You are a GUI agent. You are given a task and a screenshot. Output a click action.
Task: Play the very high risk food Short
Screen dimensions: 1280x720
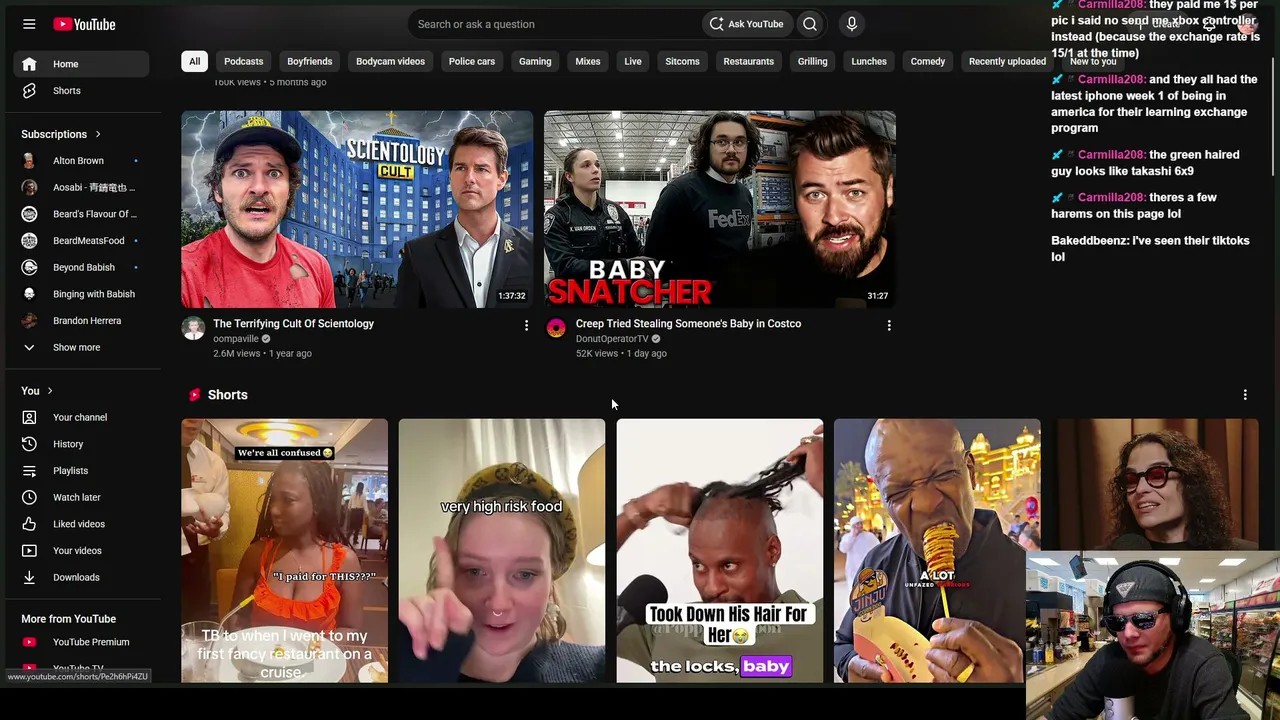point(502,551)
